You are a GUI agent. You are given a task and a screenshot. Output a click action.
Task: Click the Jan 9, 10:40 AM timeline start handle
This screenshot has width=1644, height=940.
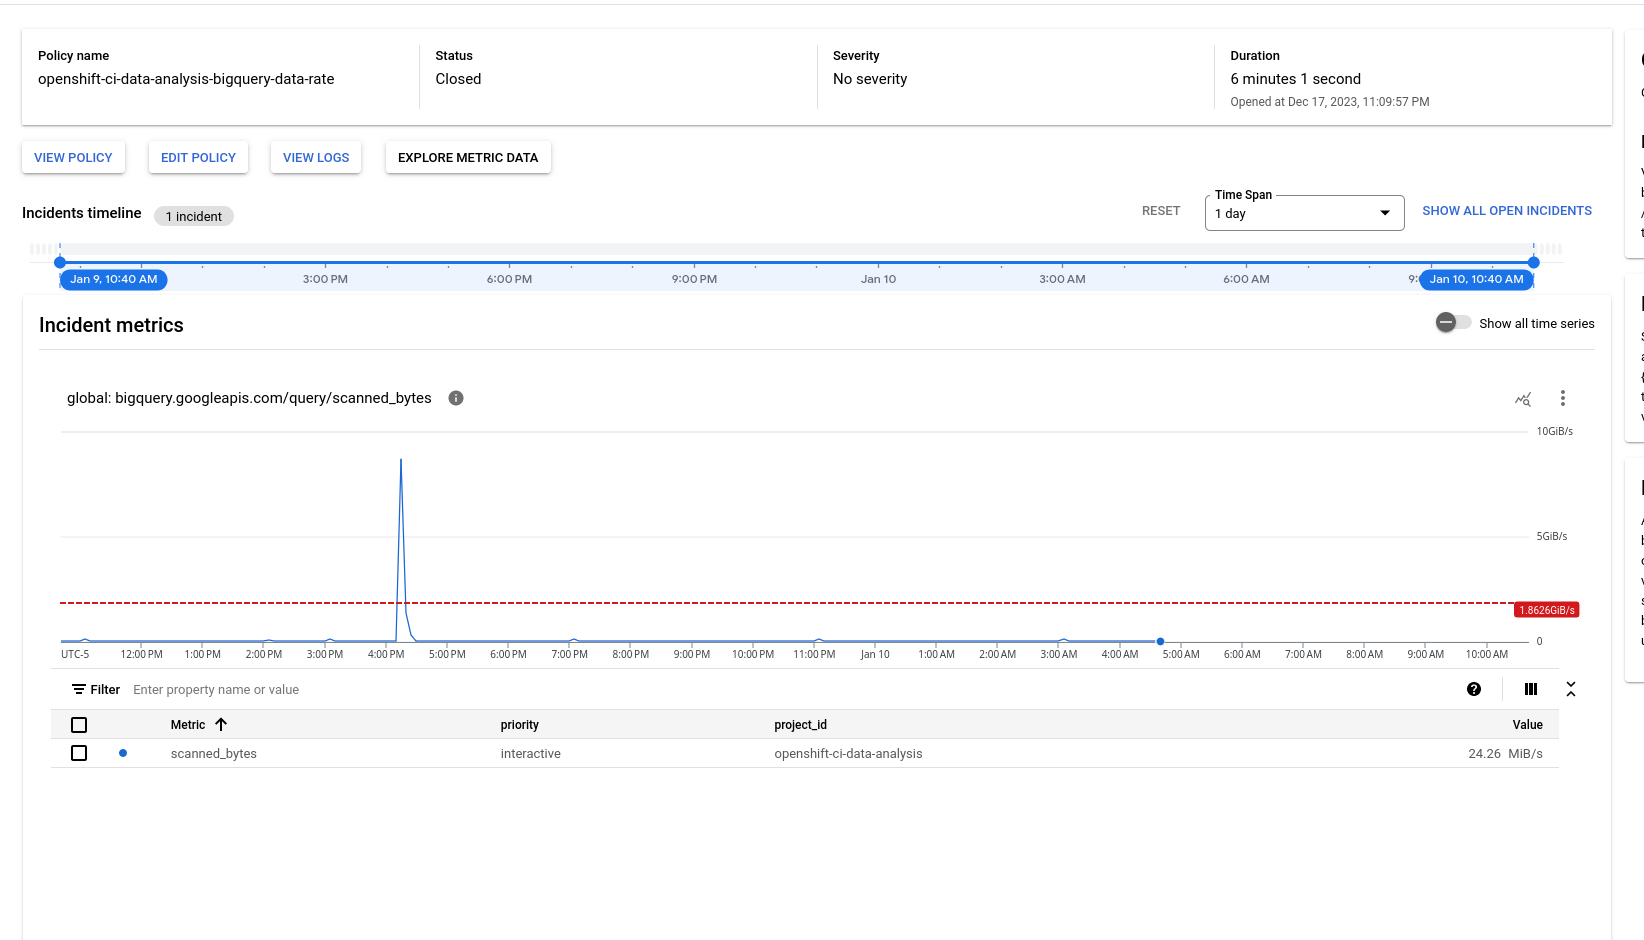(60, 263)
